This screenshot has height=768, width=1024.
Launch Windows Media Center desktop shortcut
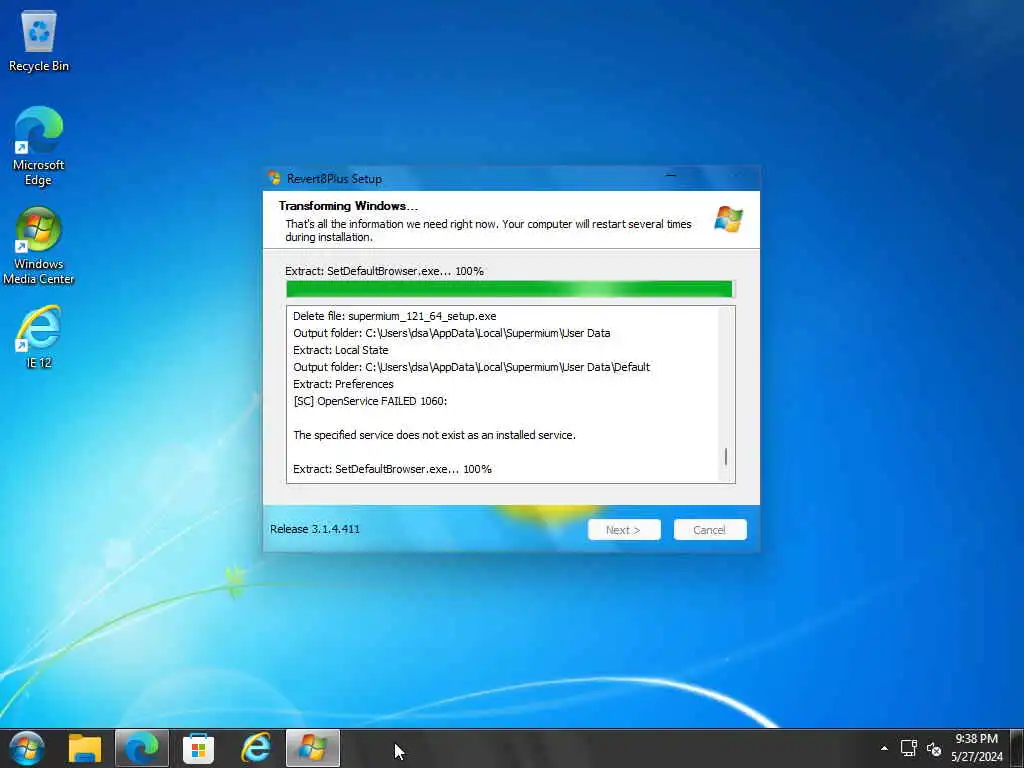39,246
